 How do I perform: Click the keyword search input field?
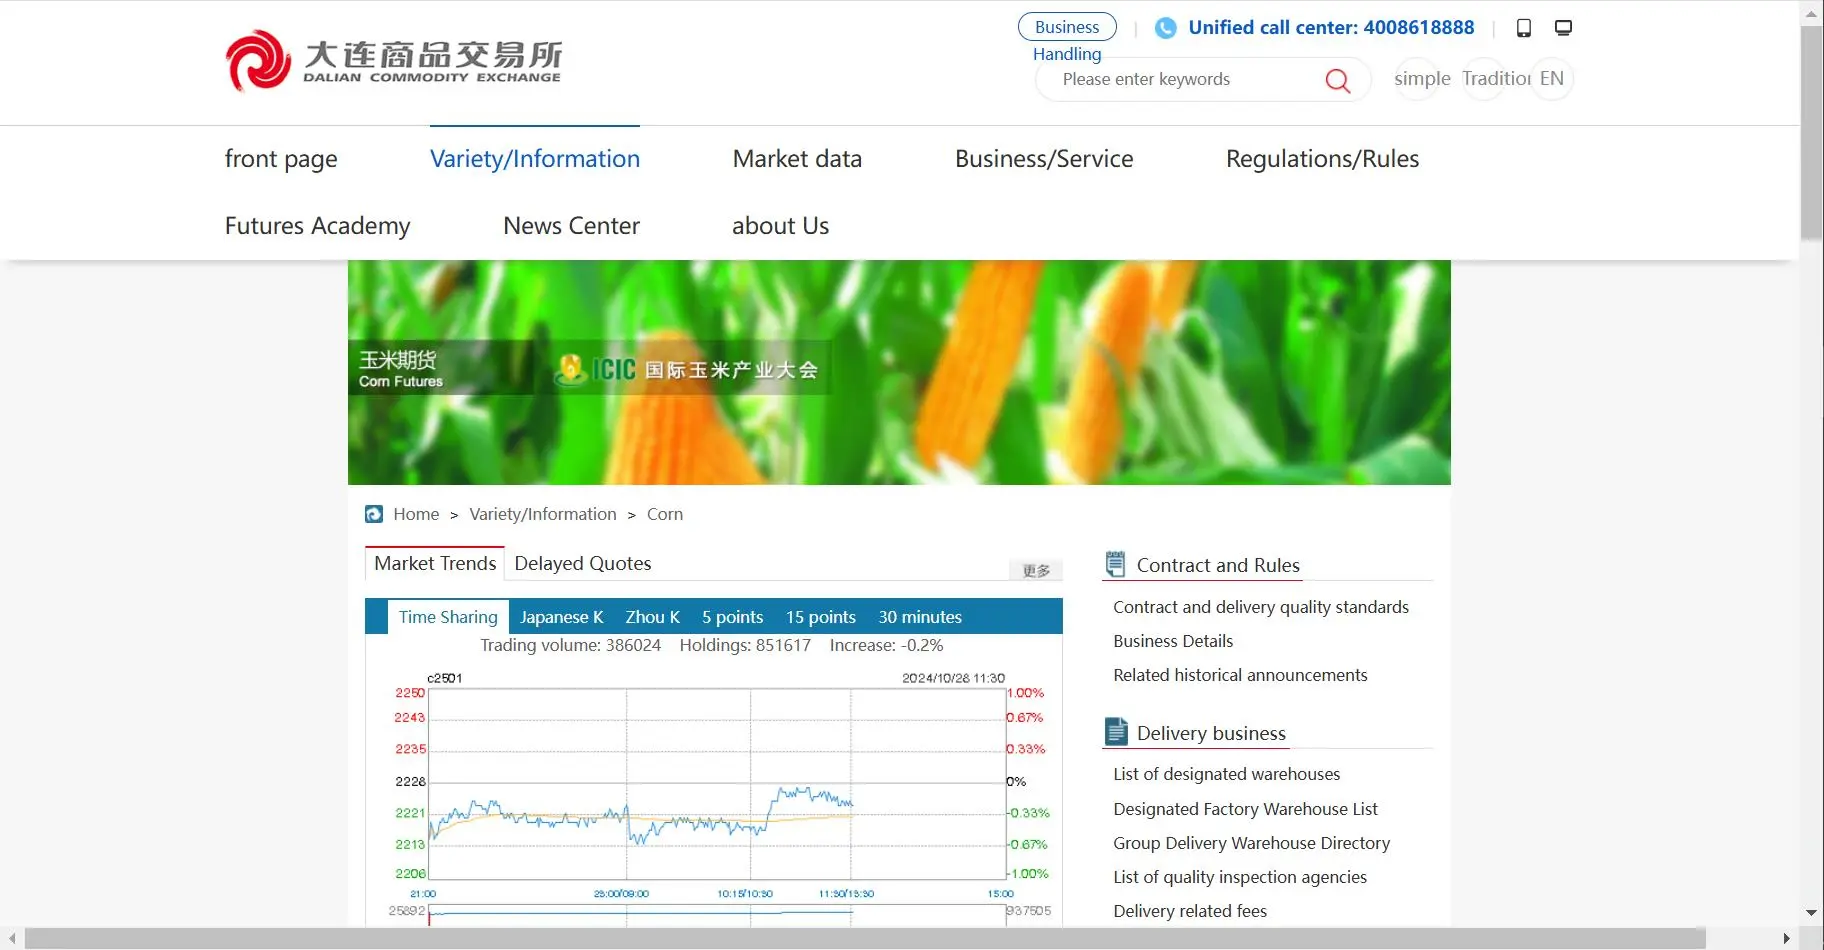tap(1190, 79)
